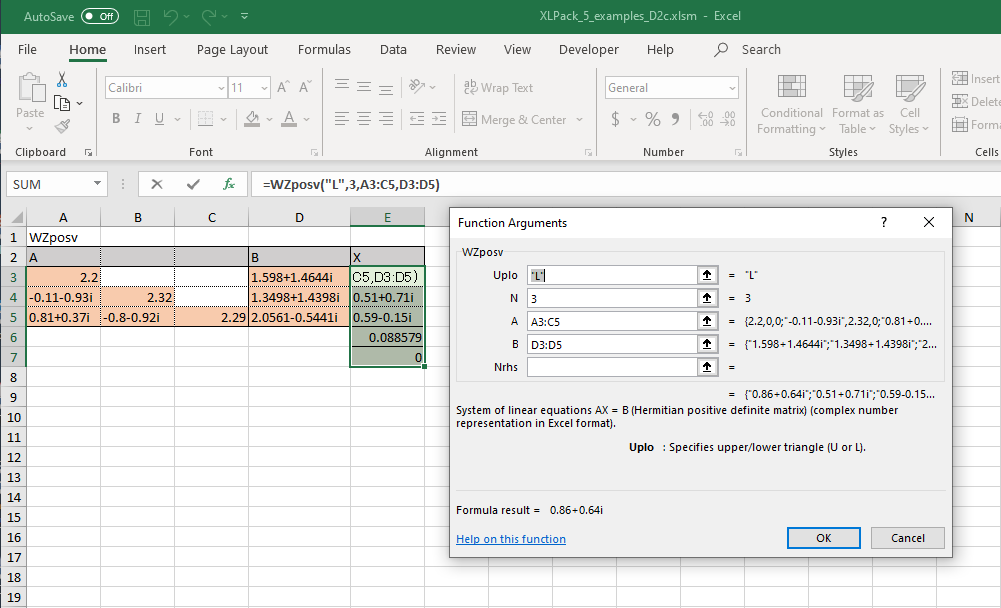Click the dialog's question mark help button
This screenshot has width=1001, height=608.
(884, 222)
